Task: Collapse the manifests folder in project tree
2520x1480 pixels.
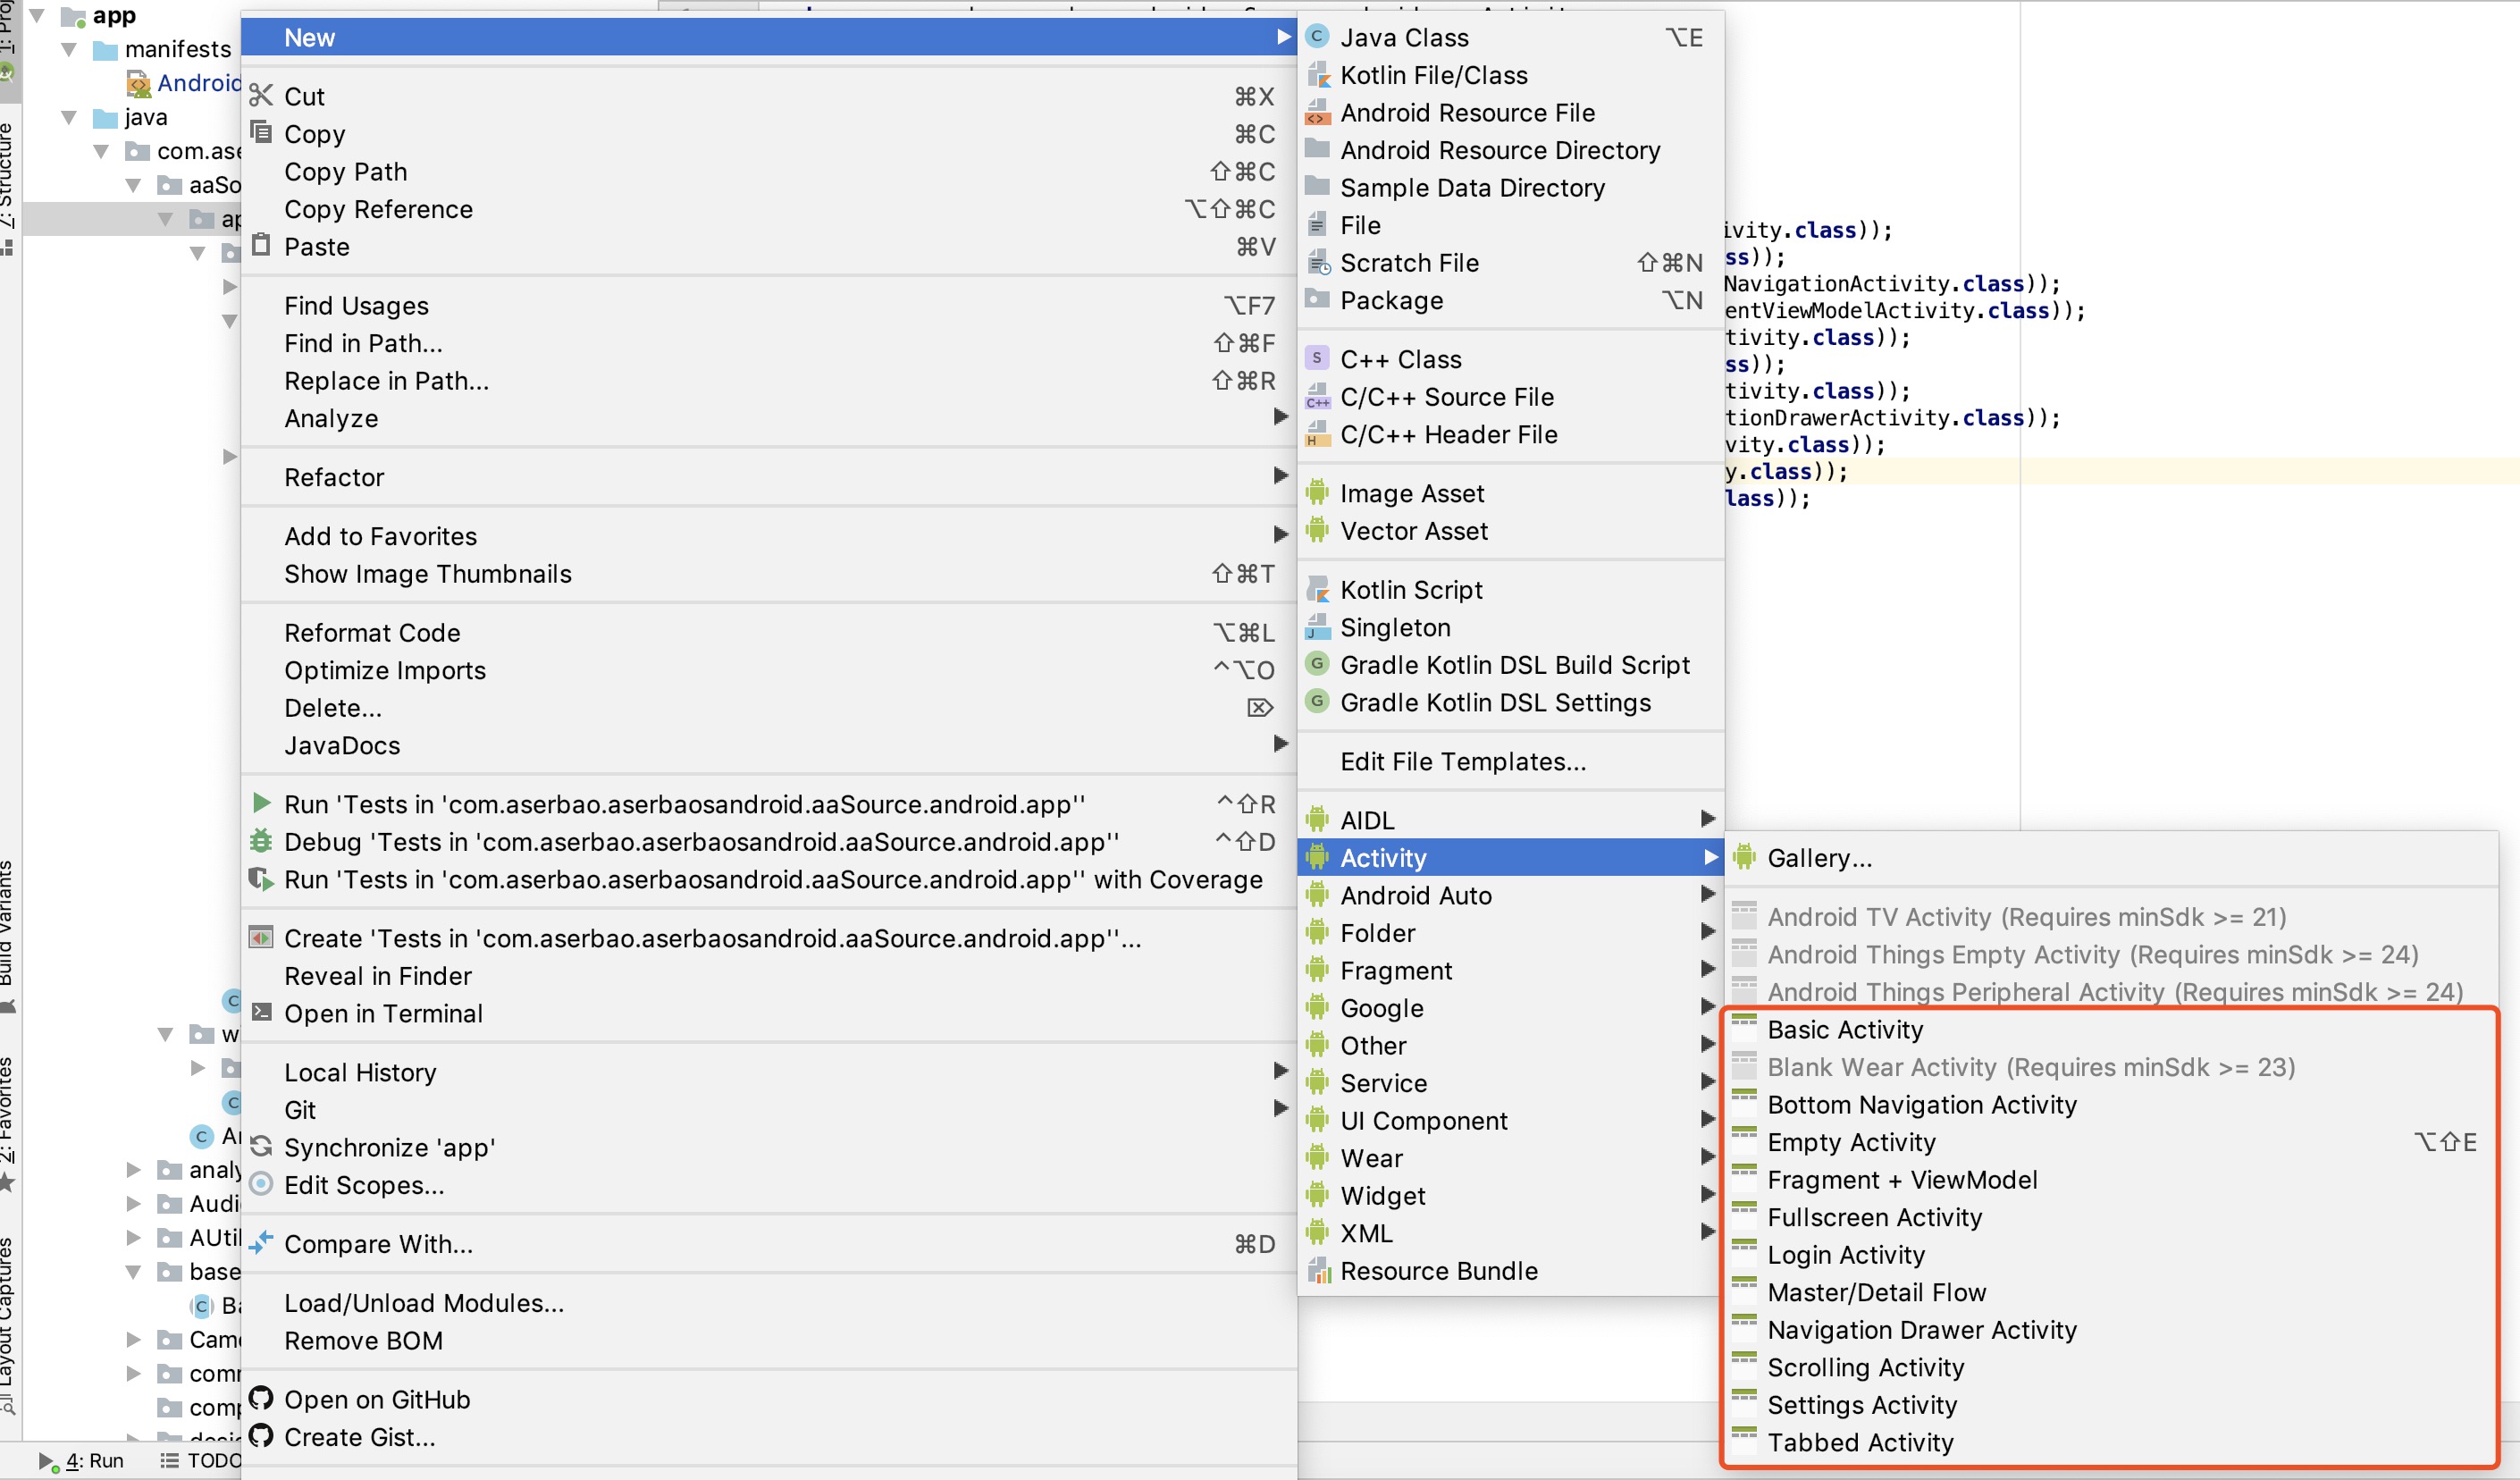Action: coord(69,49)
